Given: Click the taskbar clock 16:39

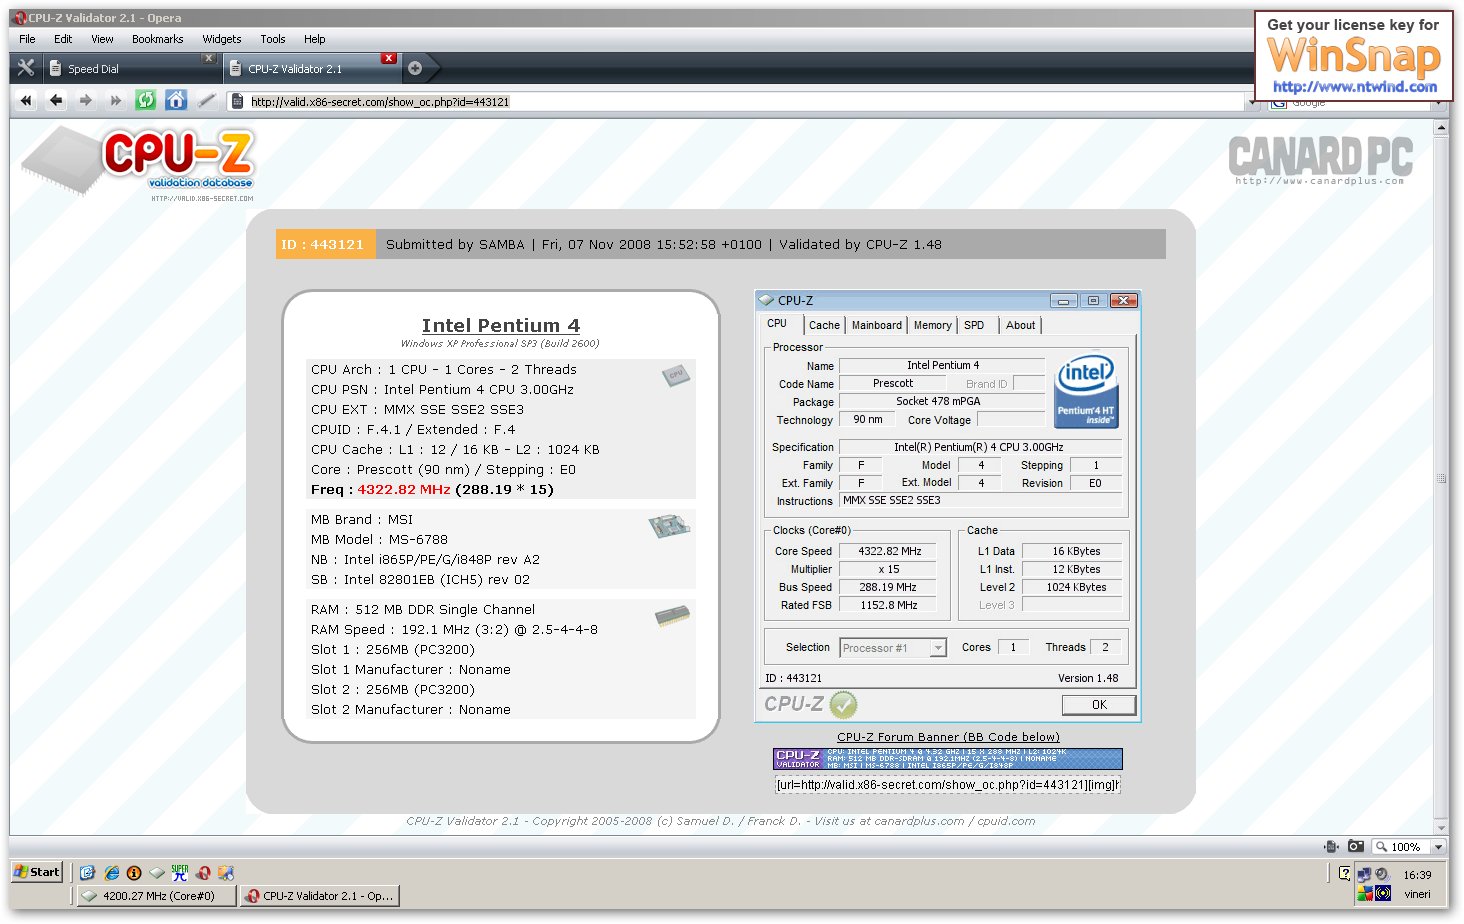Looking at the screenshot, I should 1418,875.
